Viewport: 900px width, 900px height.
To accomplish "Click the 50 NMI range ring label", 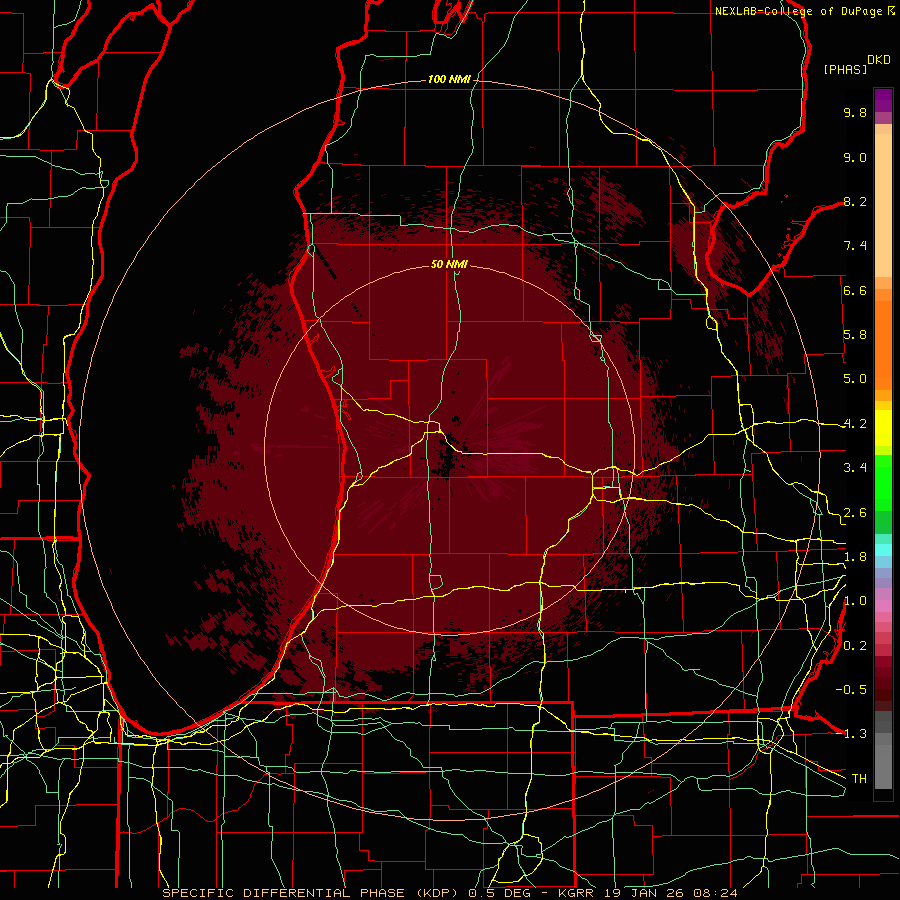I will pyautogui.click(x=449, y=264).
